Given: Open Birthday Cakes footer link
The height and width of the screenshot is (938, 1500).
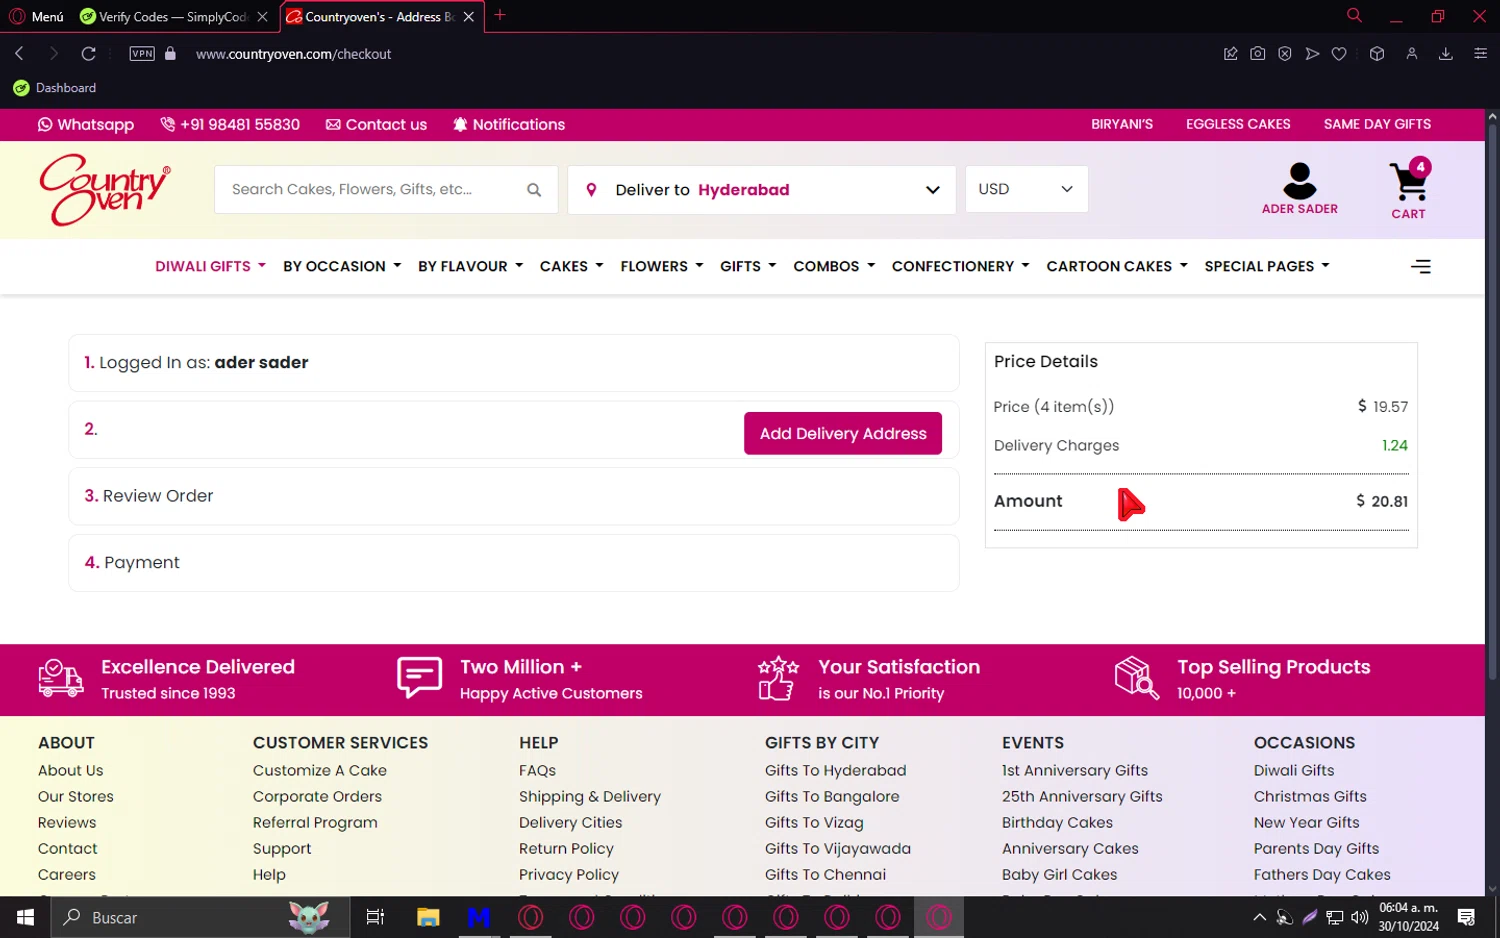Looking at the screenshot, I should pos(1057,822).
